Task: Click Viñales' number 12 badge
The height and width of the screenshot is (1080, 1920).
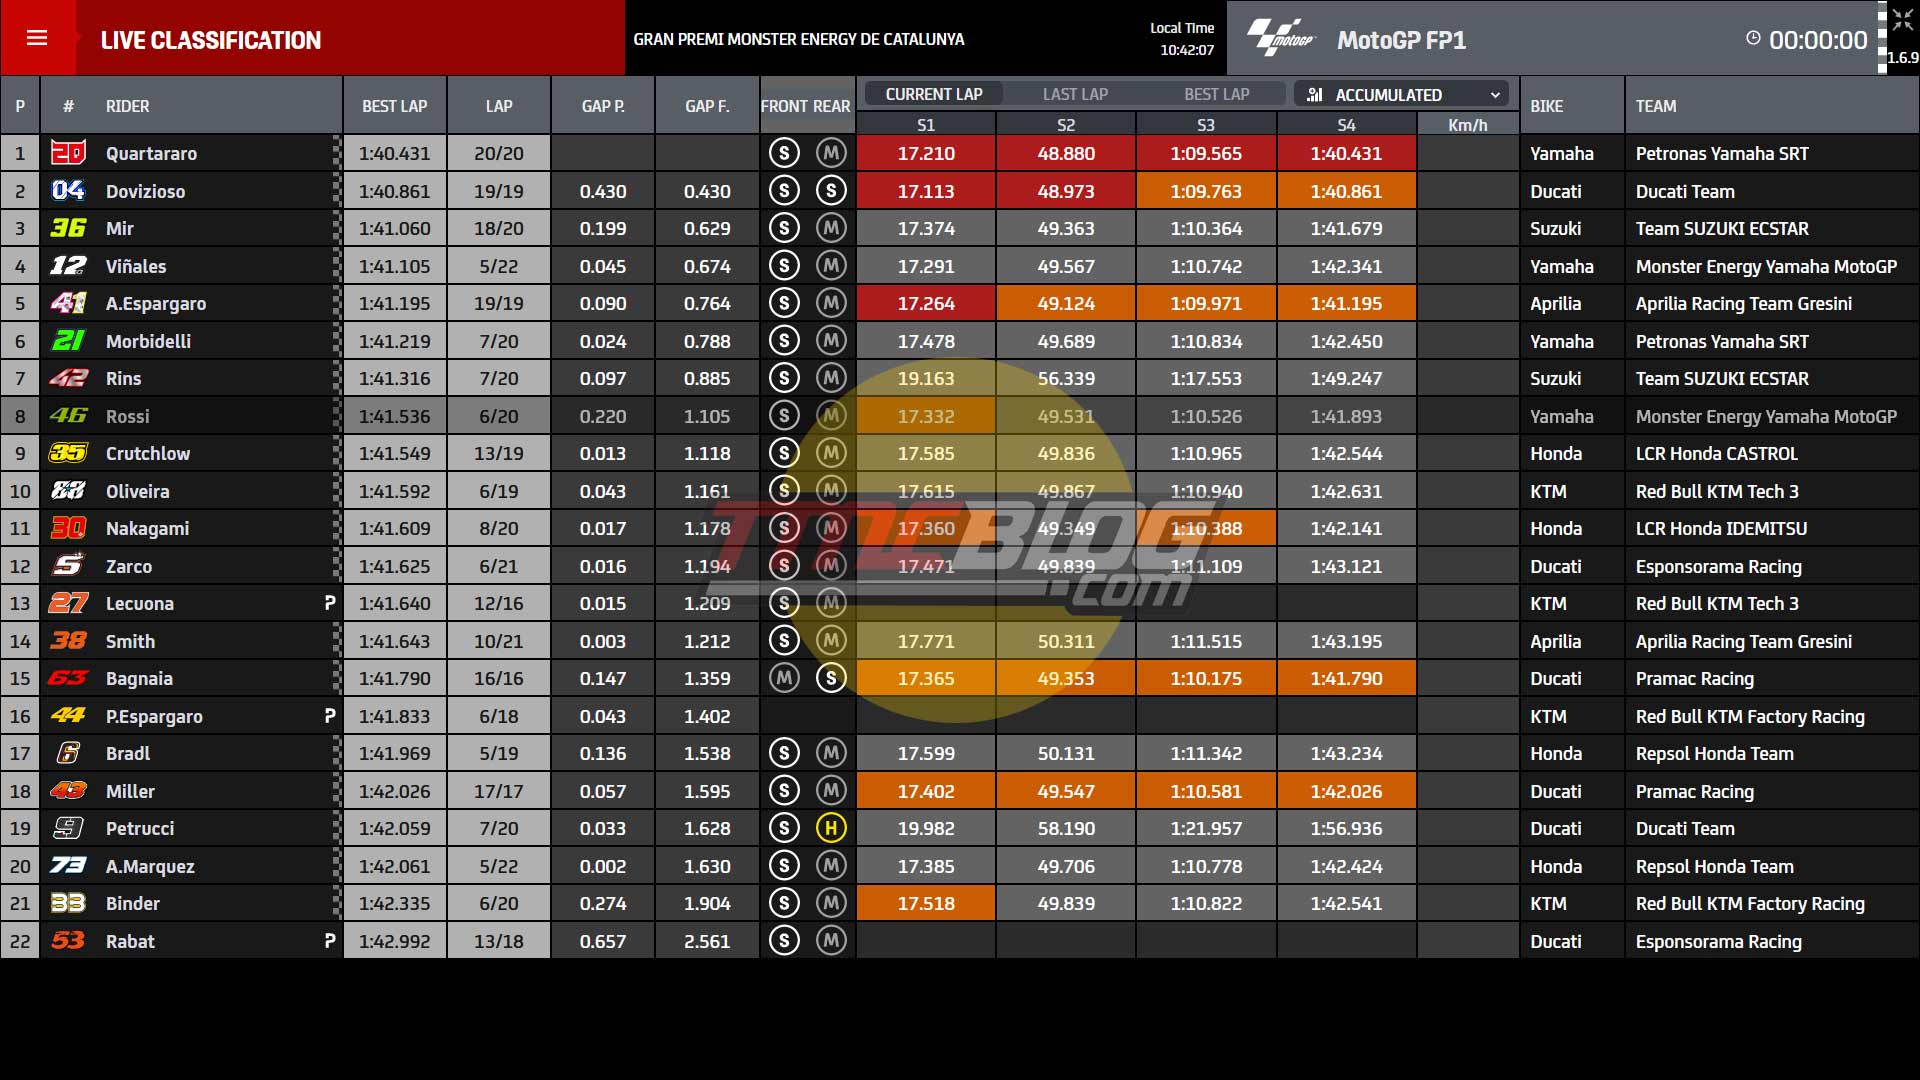Action: coord(68,265)
